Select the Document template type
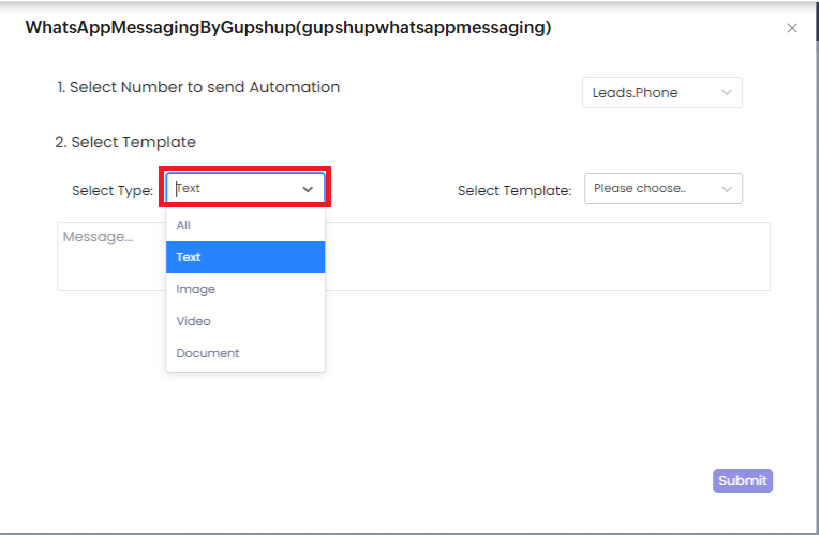 click(245, 353)
